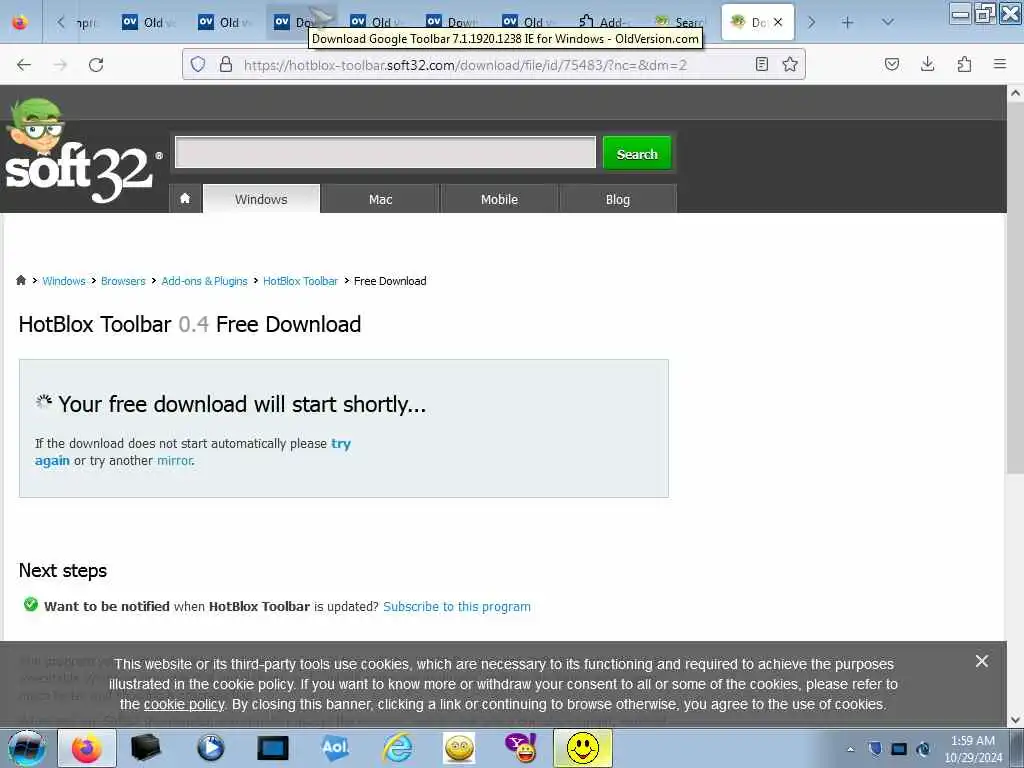Open the HotBlox Toolbar breadcrumb link

(300, 281)
